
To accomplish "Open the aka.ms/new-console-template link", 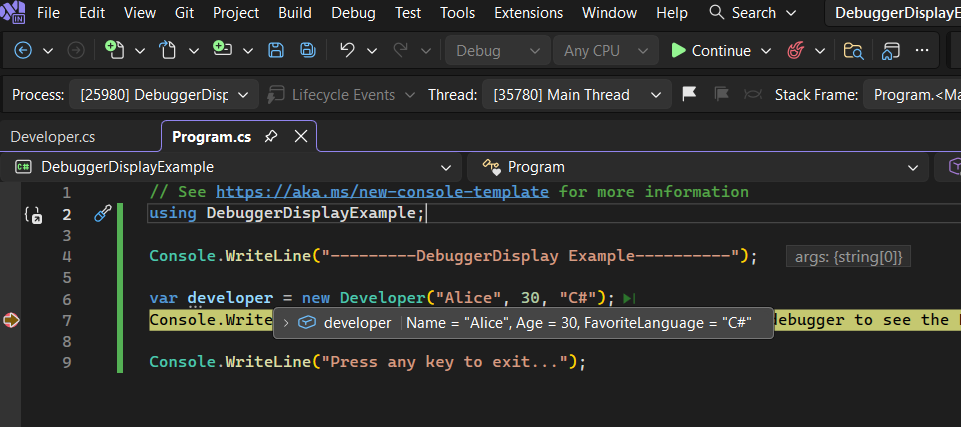I will pyautogui.click(x=382, y=191).
